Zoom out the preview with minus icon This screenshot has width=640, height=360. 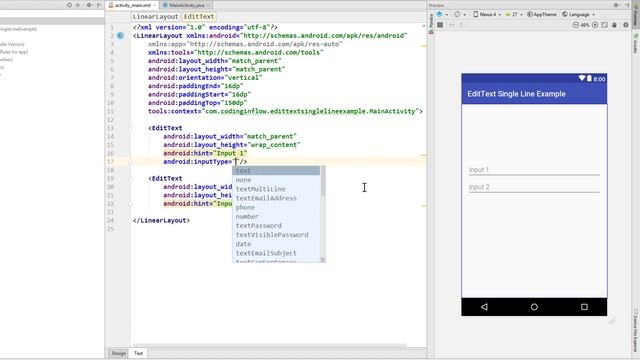tap(576, 25)
